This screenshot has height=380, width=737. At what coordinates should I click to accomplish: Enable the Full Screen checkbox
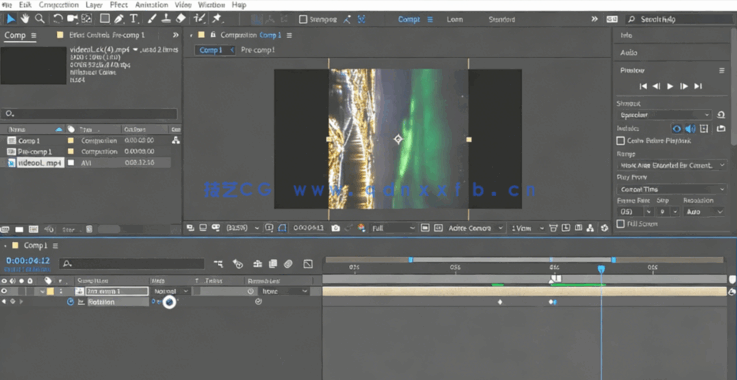point(620,224)
